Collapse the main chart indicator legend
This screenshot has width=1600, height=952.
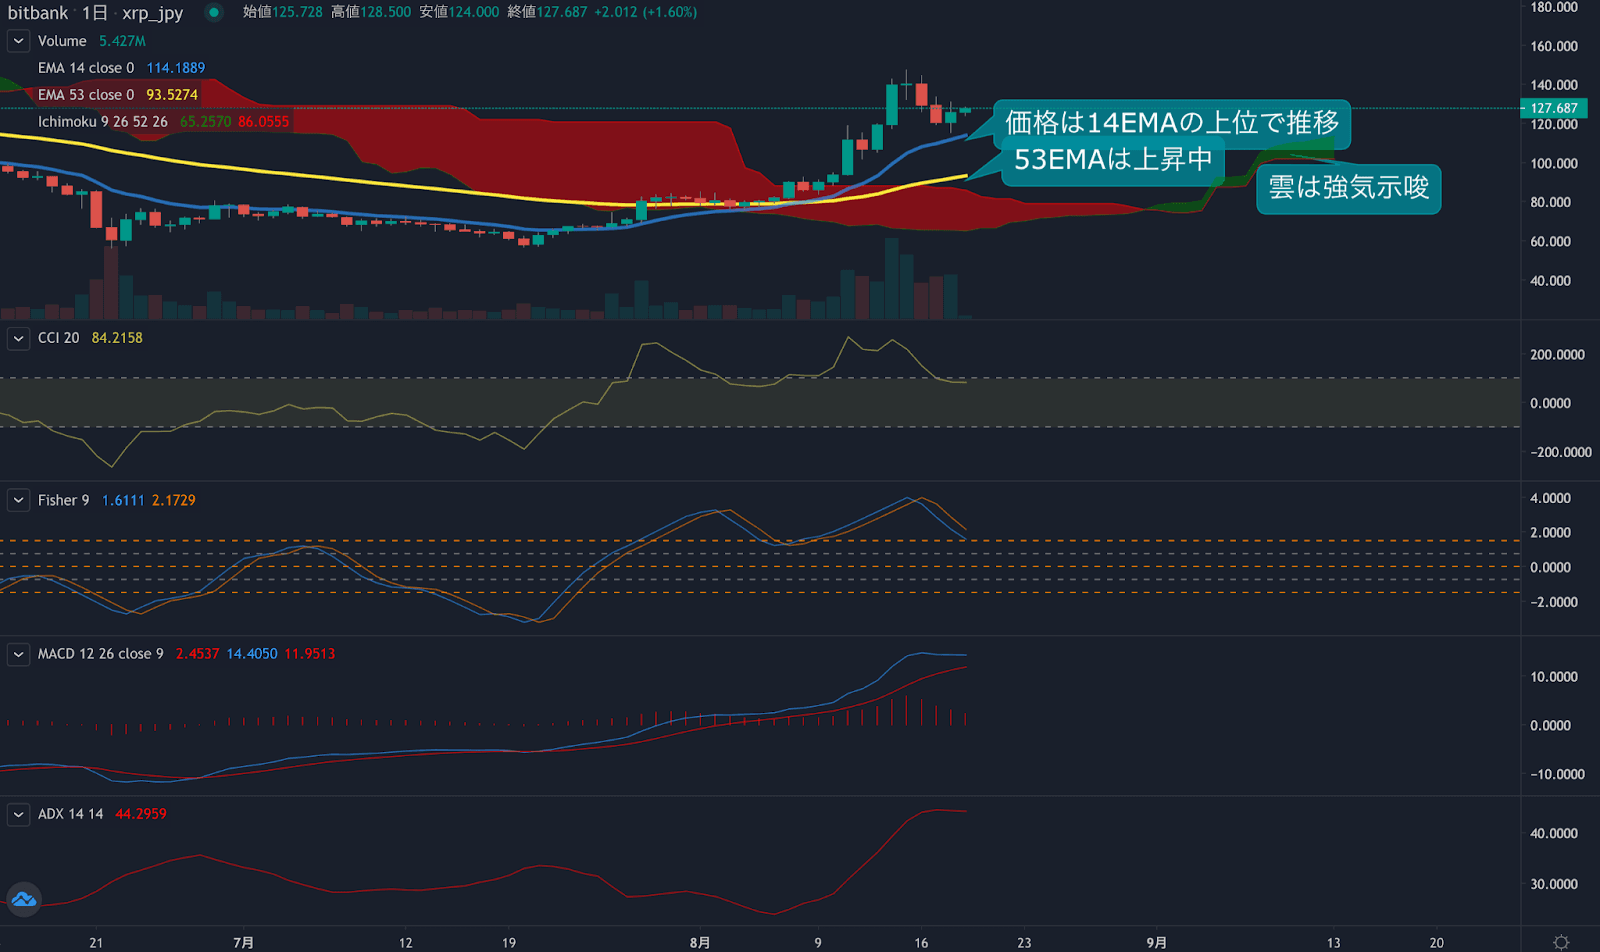(x=18, y=41)
